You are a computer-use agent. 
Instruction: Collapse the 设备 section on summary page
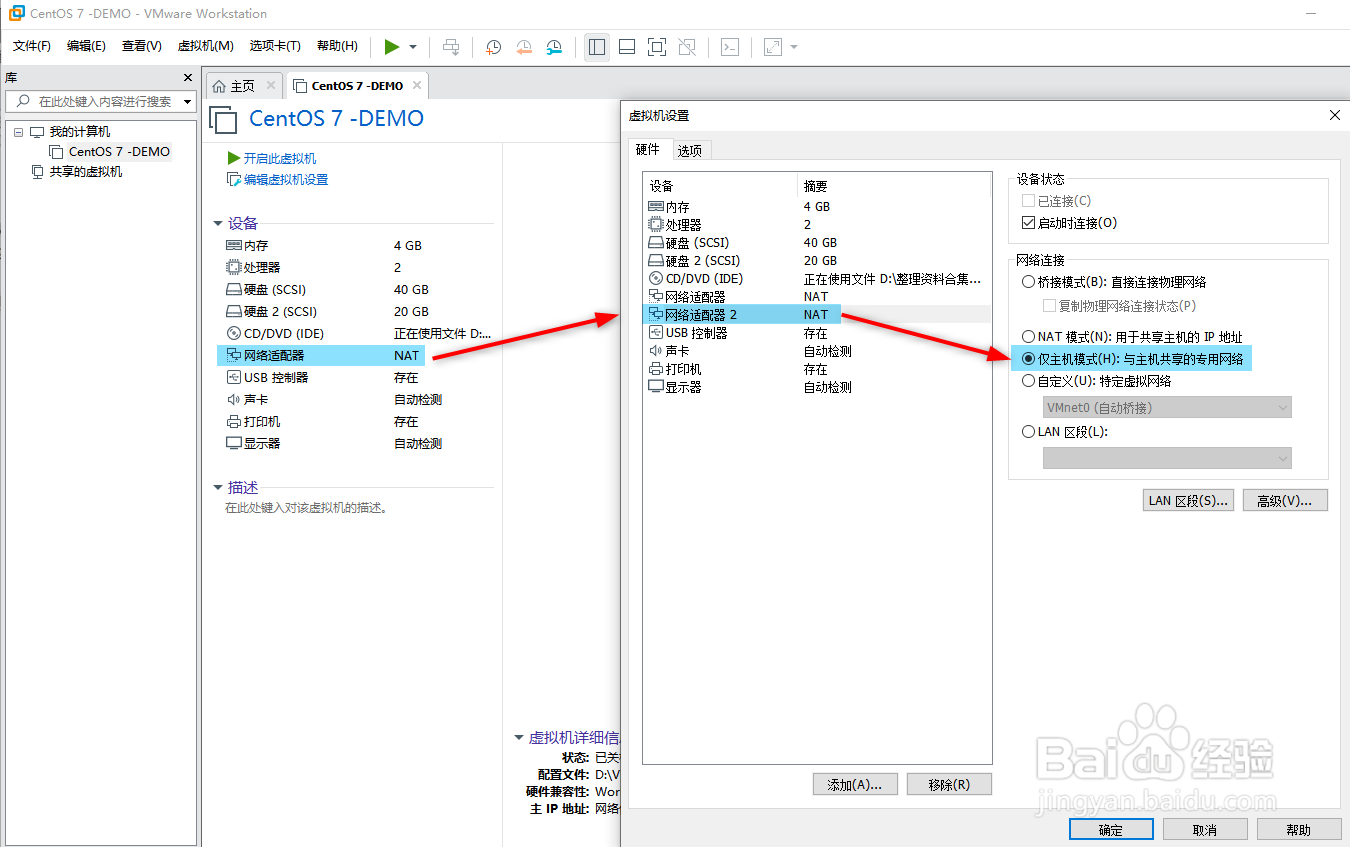[218, 224]
